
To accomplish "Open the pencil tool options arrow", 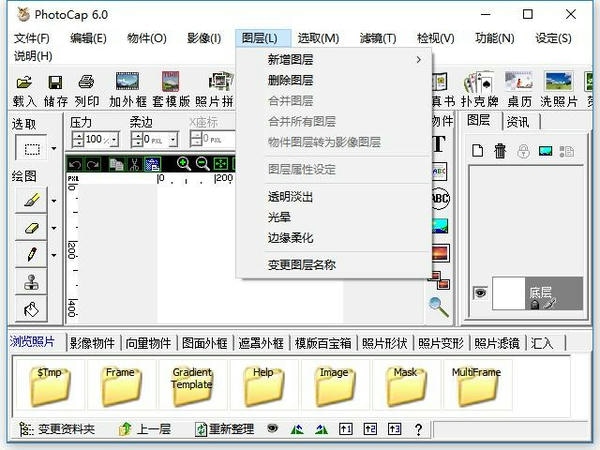I will point(54,255).
